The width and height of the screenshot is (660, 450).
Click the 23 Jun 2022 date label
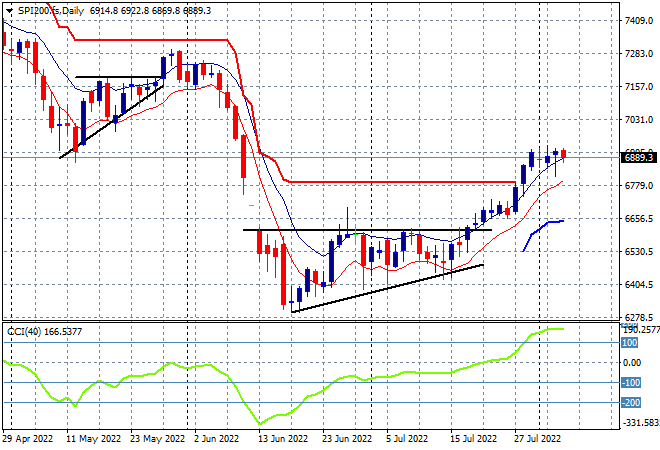point(347,439)
